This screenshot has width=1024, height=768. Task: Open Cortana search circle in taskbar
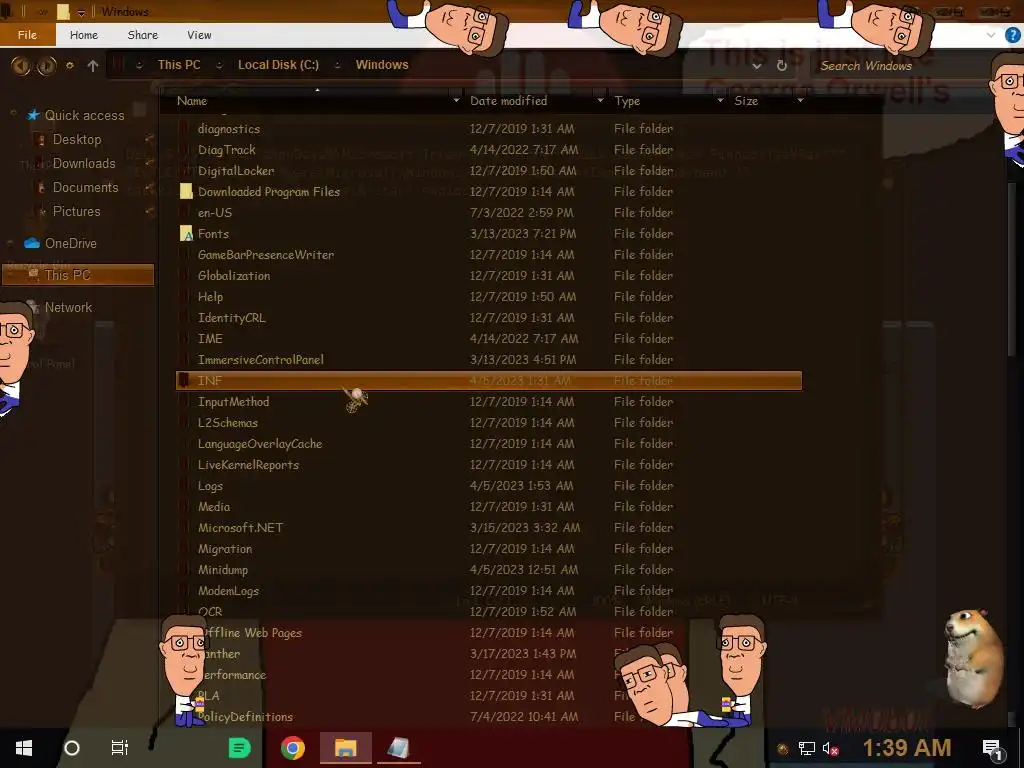72,748
